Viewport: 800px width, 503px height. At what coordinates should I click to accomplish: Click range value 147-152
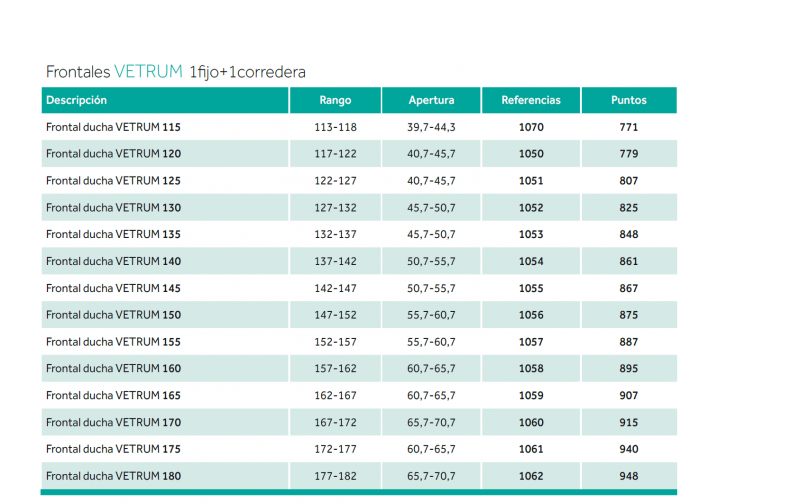point(335,315)
